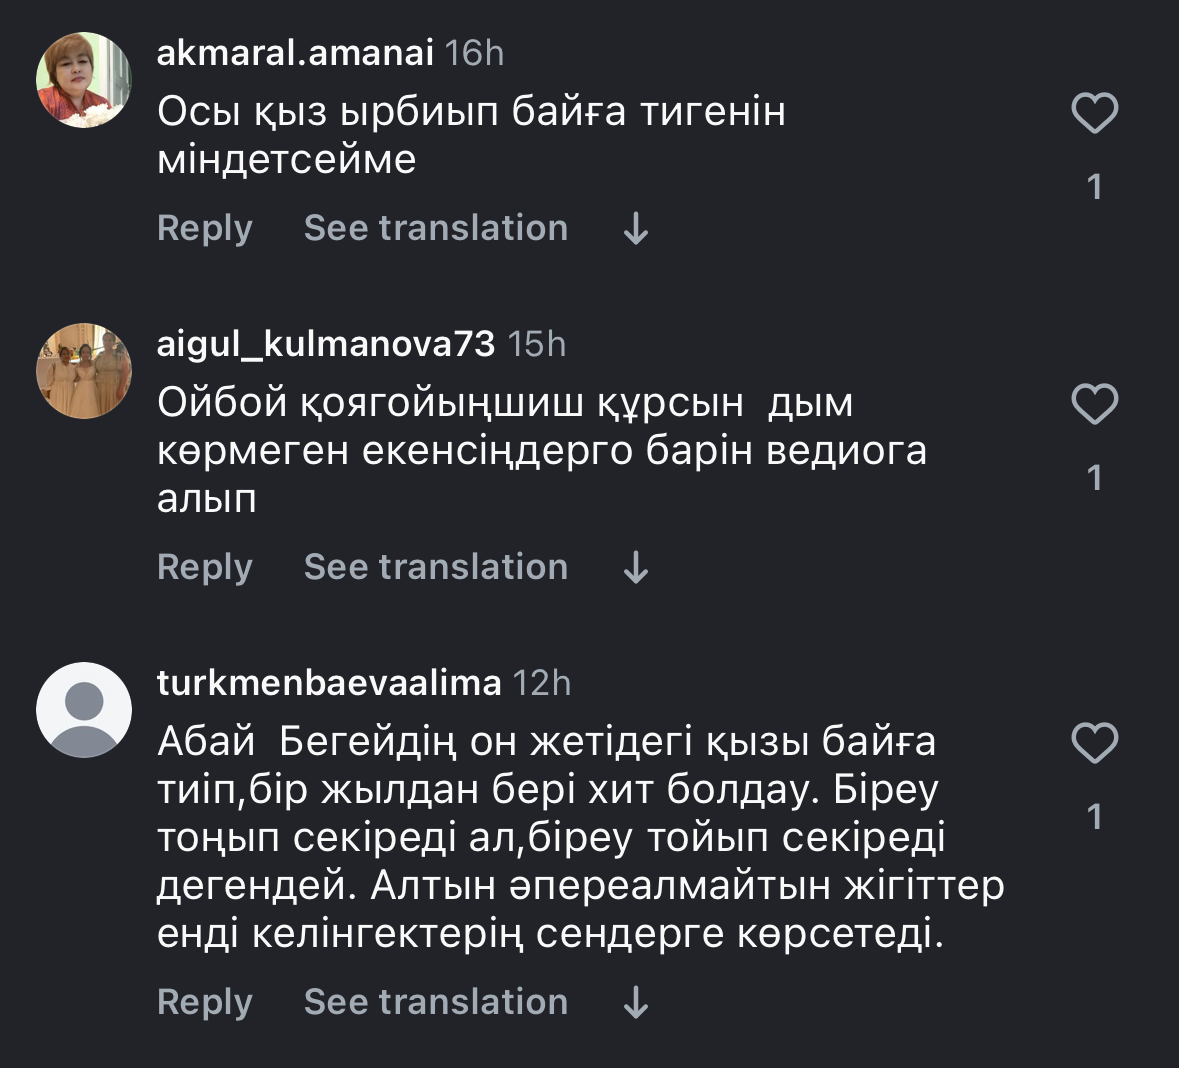The width and height of the screenshot is (1179, 1068).
Task: Tap the down arrow under aigul_kulmanova73's comment
Action: point(636,569)
